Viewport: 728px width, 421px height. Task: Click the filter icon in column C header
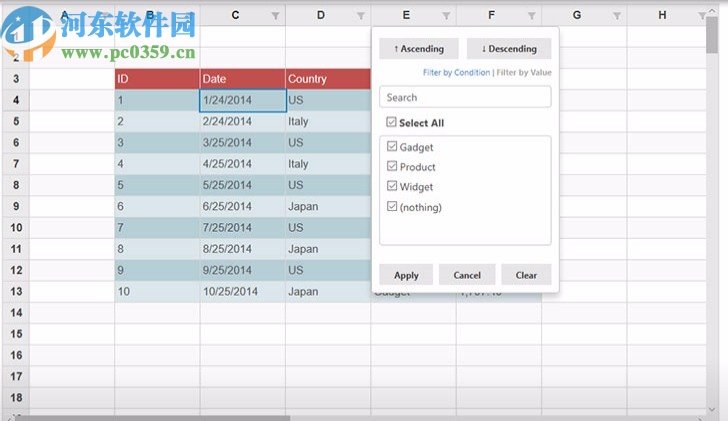click(276, 16)
